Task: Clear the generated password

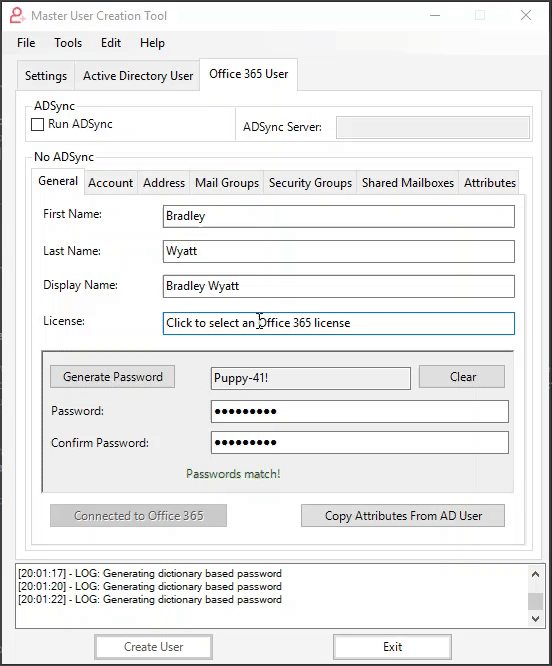Action: click(462, 377)
